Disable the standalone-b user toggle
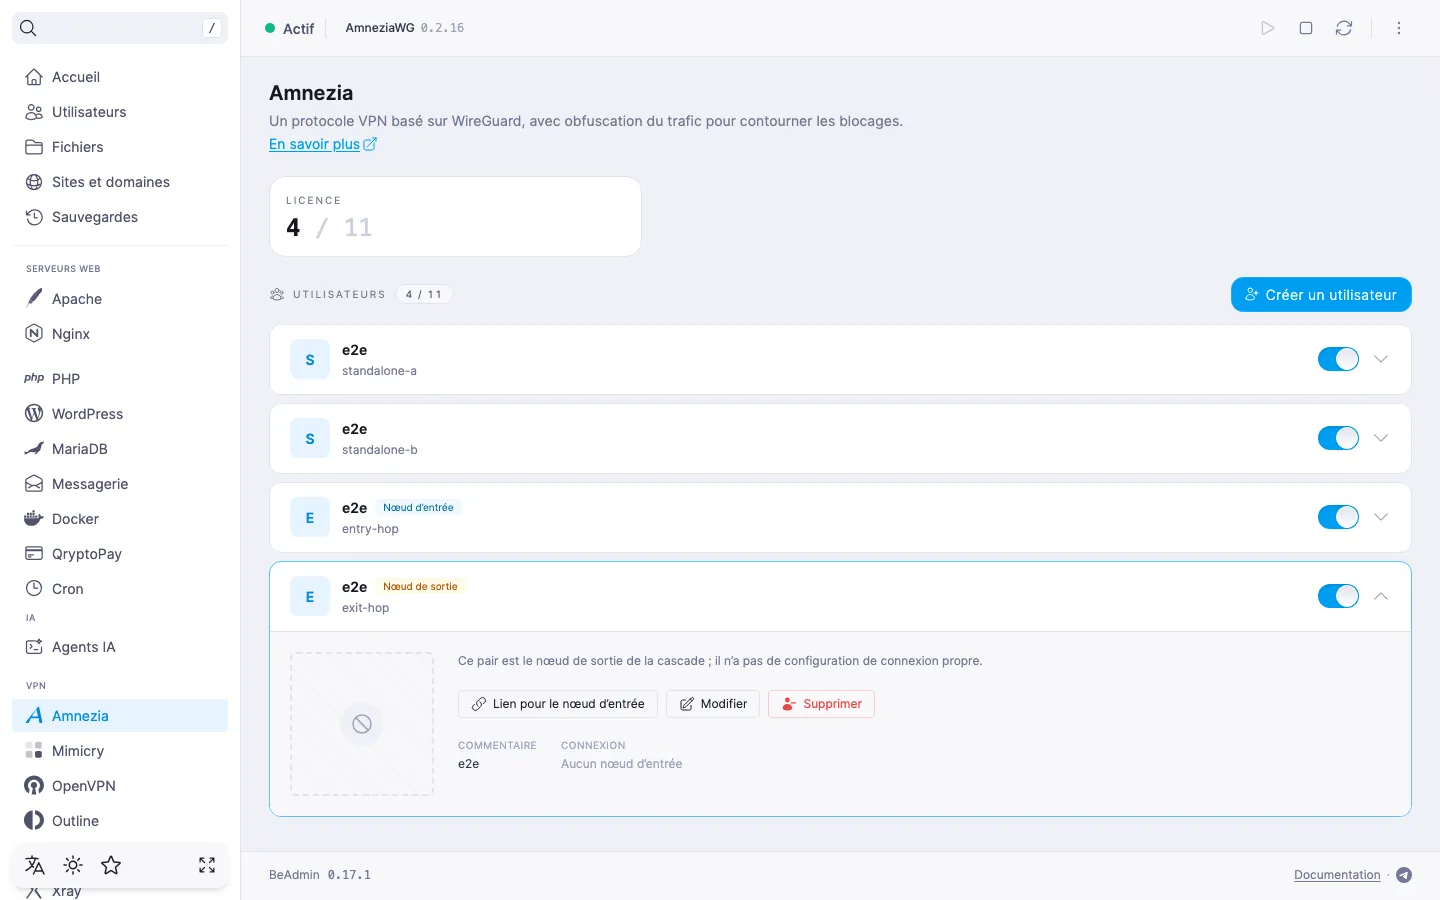Screen dimensions: 1440x900 (x=1338, y=438)
